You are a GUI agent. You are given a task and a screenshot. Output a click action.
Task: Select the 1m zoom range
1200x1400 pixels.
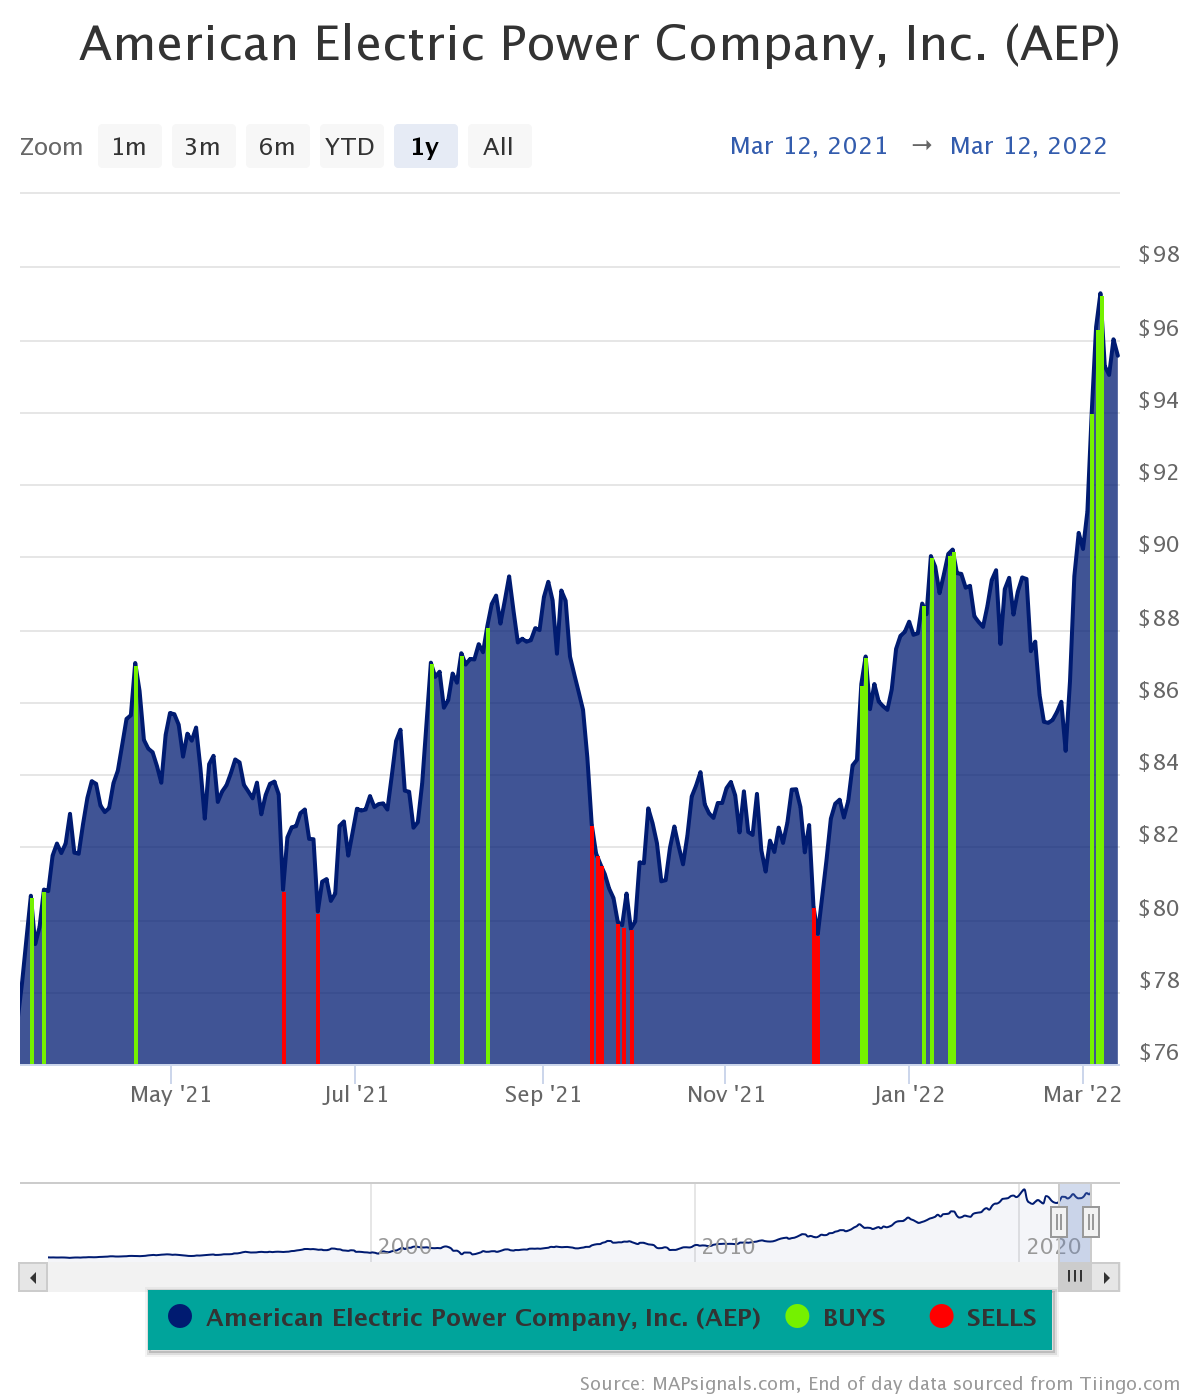(x=129, y=147)
